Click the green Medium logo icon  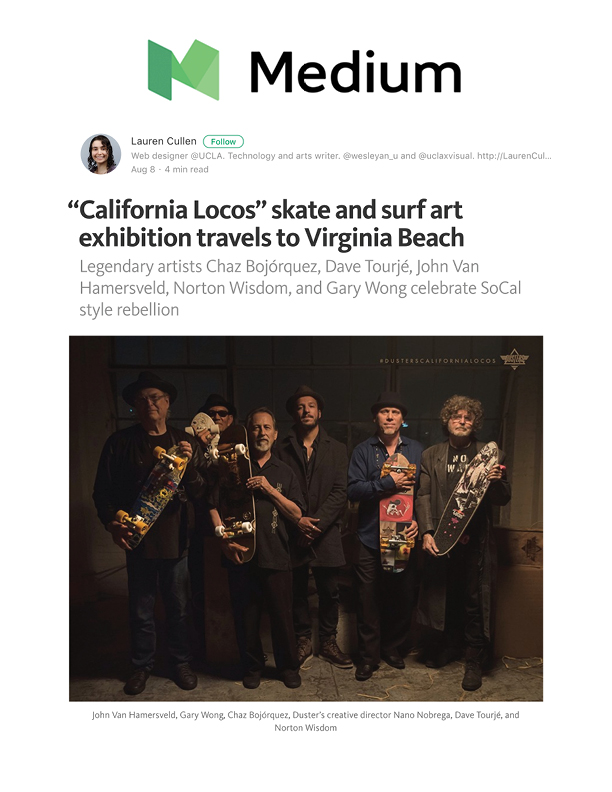(183, 70)
